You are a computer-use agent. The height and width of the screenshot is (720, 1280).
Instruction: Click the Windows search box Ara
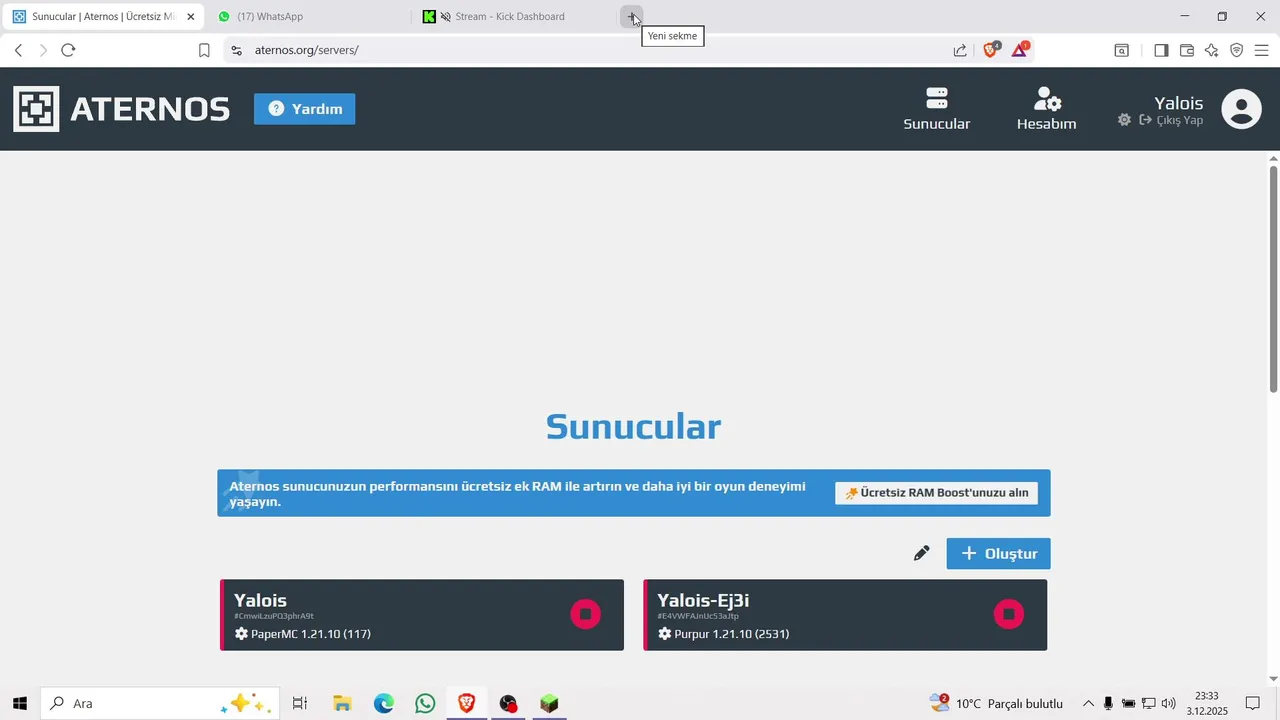pos(158,703)
